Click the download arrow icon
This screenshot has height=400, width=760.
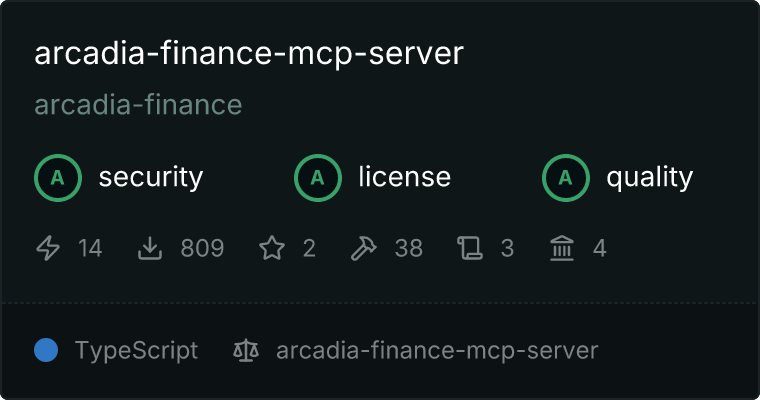150,248
